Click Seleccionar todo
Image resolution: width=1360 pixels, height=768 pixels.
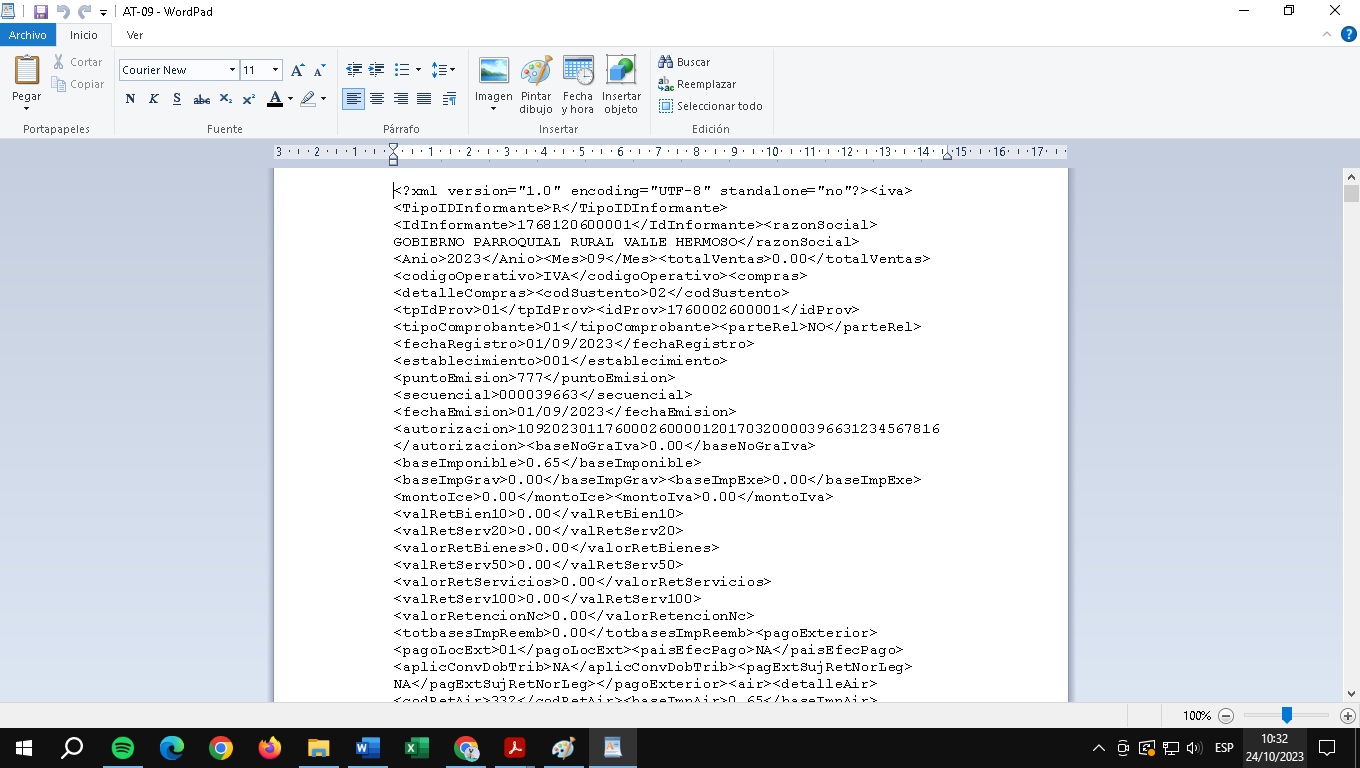(710, 106)
